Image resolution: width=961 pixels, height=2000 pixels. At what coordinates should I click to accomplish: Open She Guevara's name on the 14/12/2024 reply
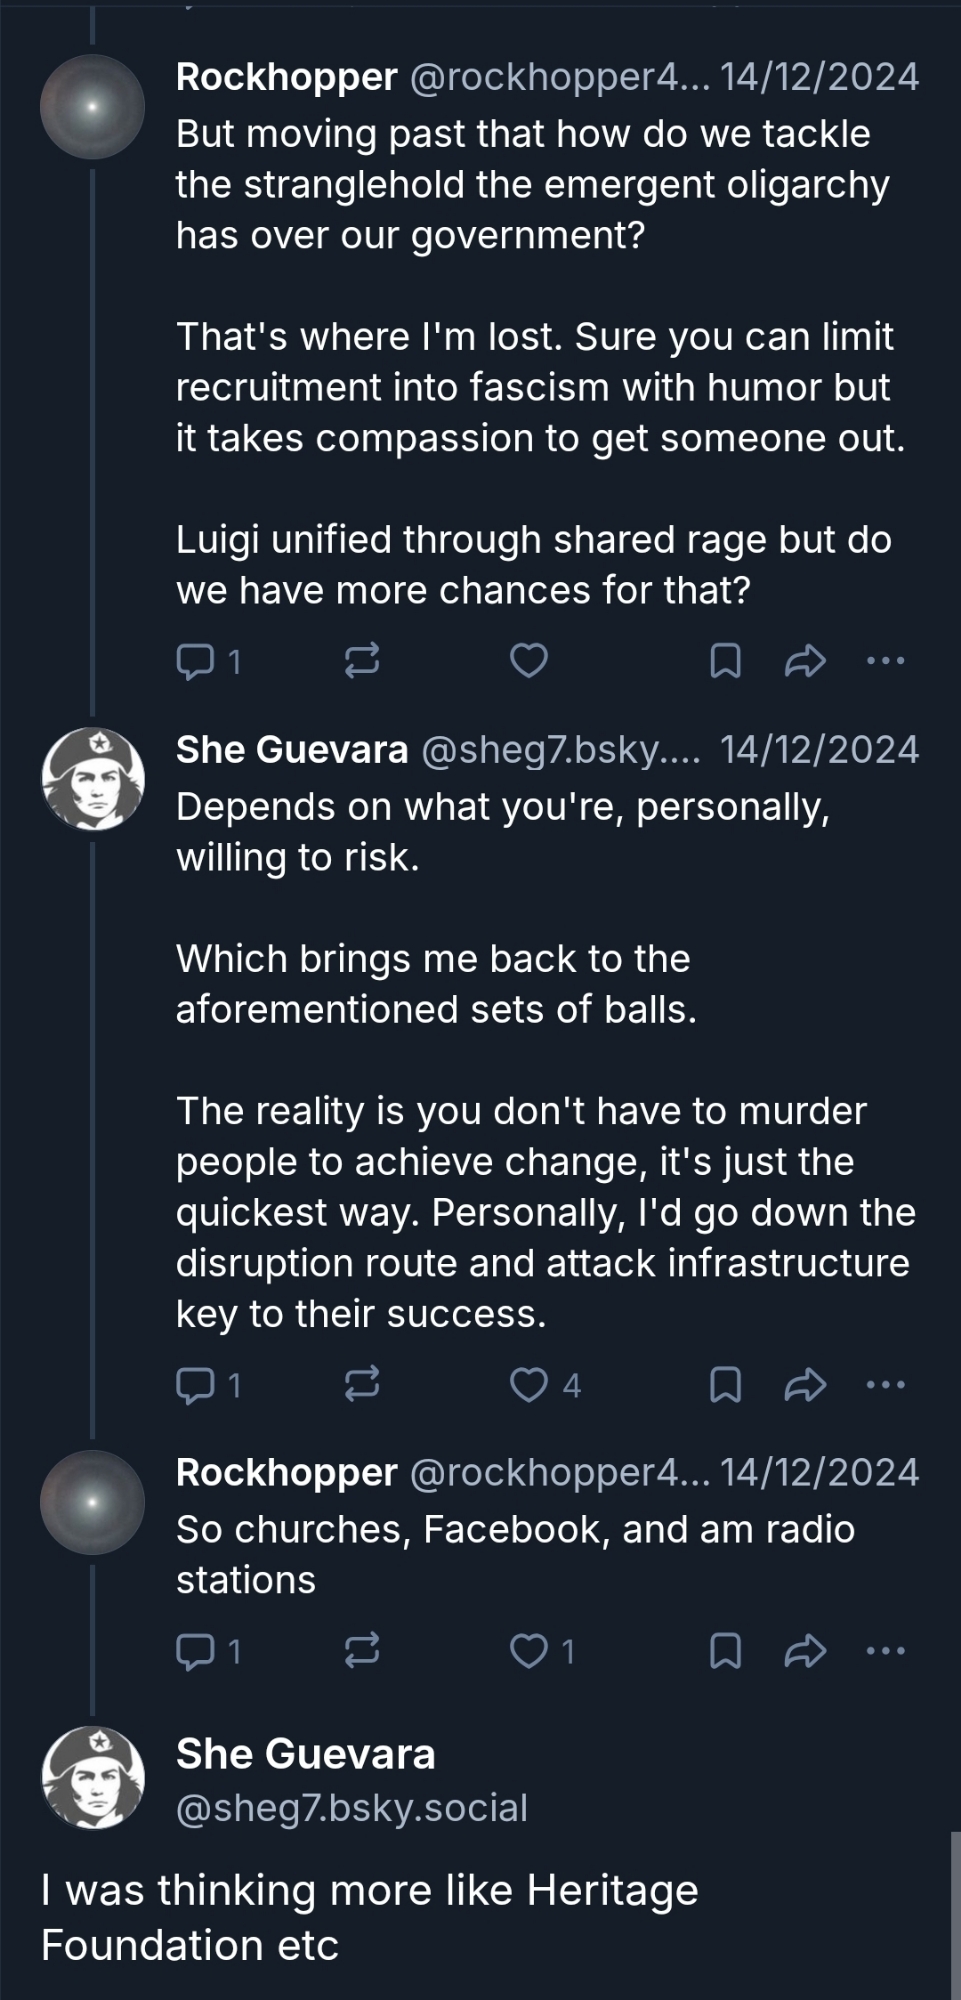(x=292, y=750)
